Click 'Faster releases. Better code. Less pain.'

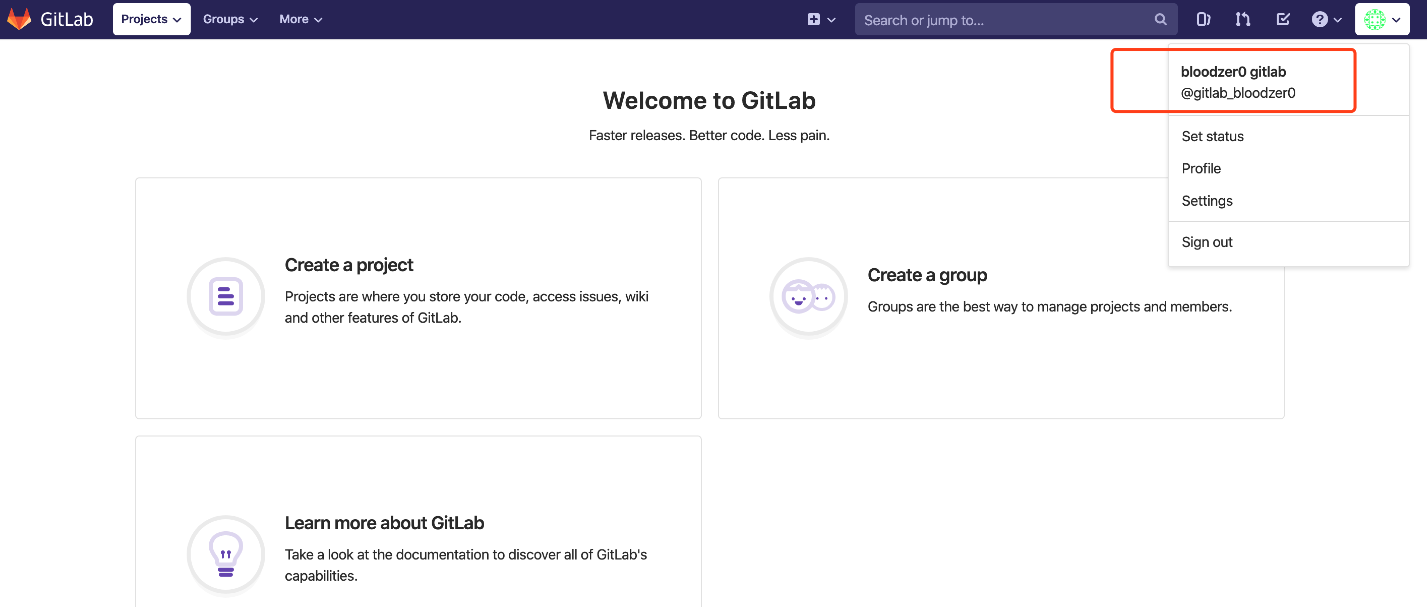(709, 135)
